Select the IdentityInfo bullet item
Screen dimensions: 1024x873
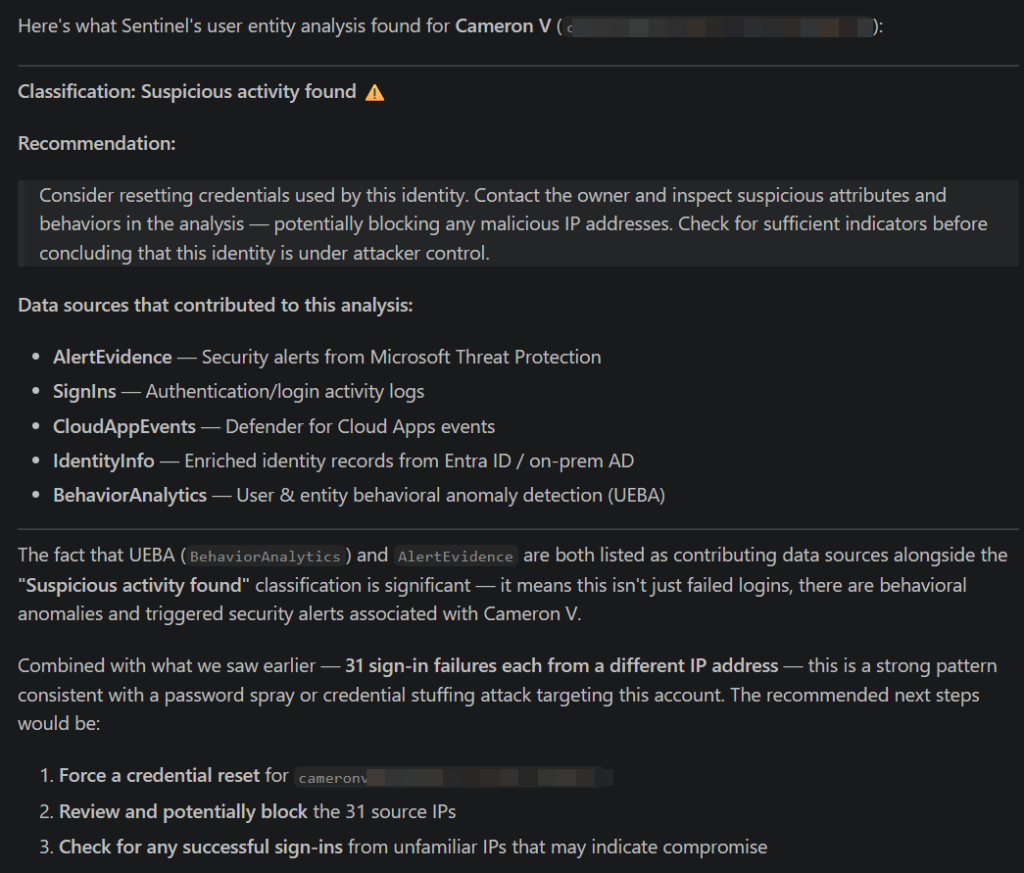tap(343, 461)
